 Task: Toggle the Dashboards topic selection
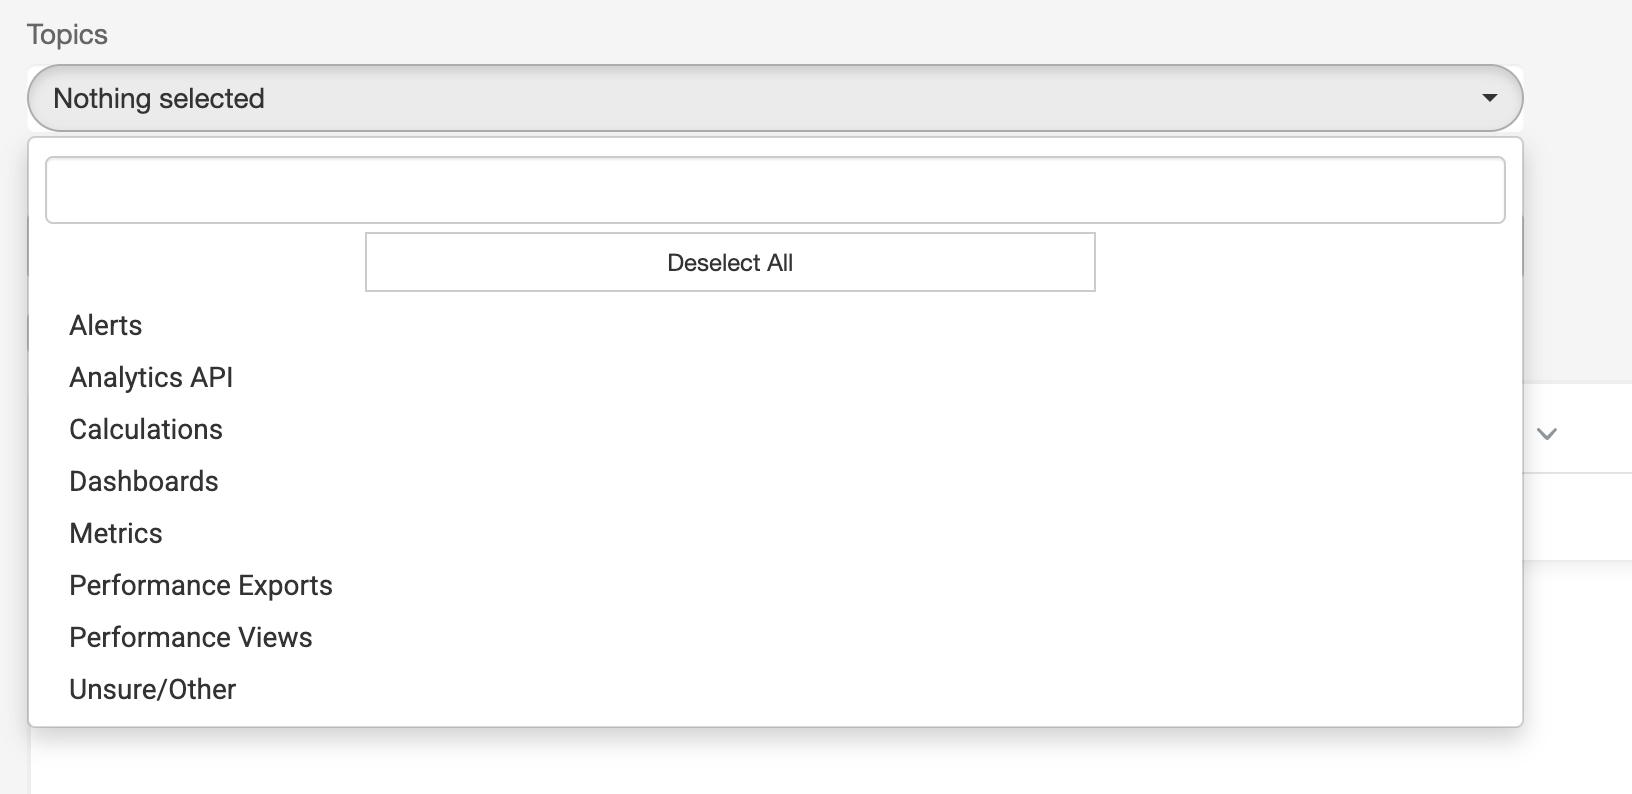(144, 482)
